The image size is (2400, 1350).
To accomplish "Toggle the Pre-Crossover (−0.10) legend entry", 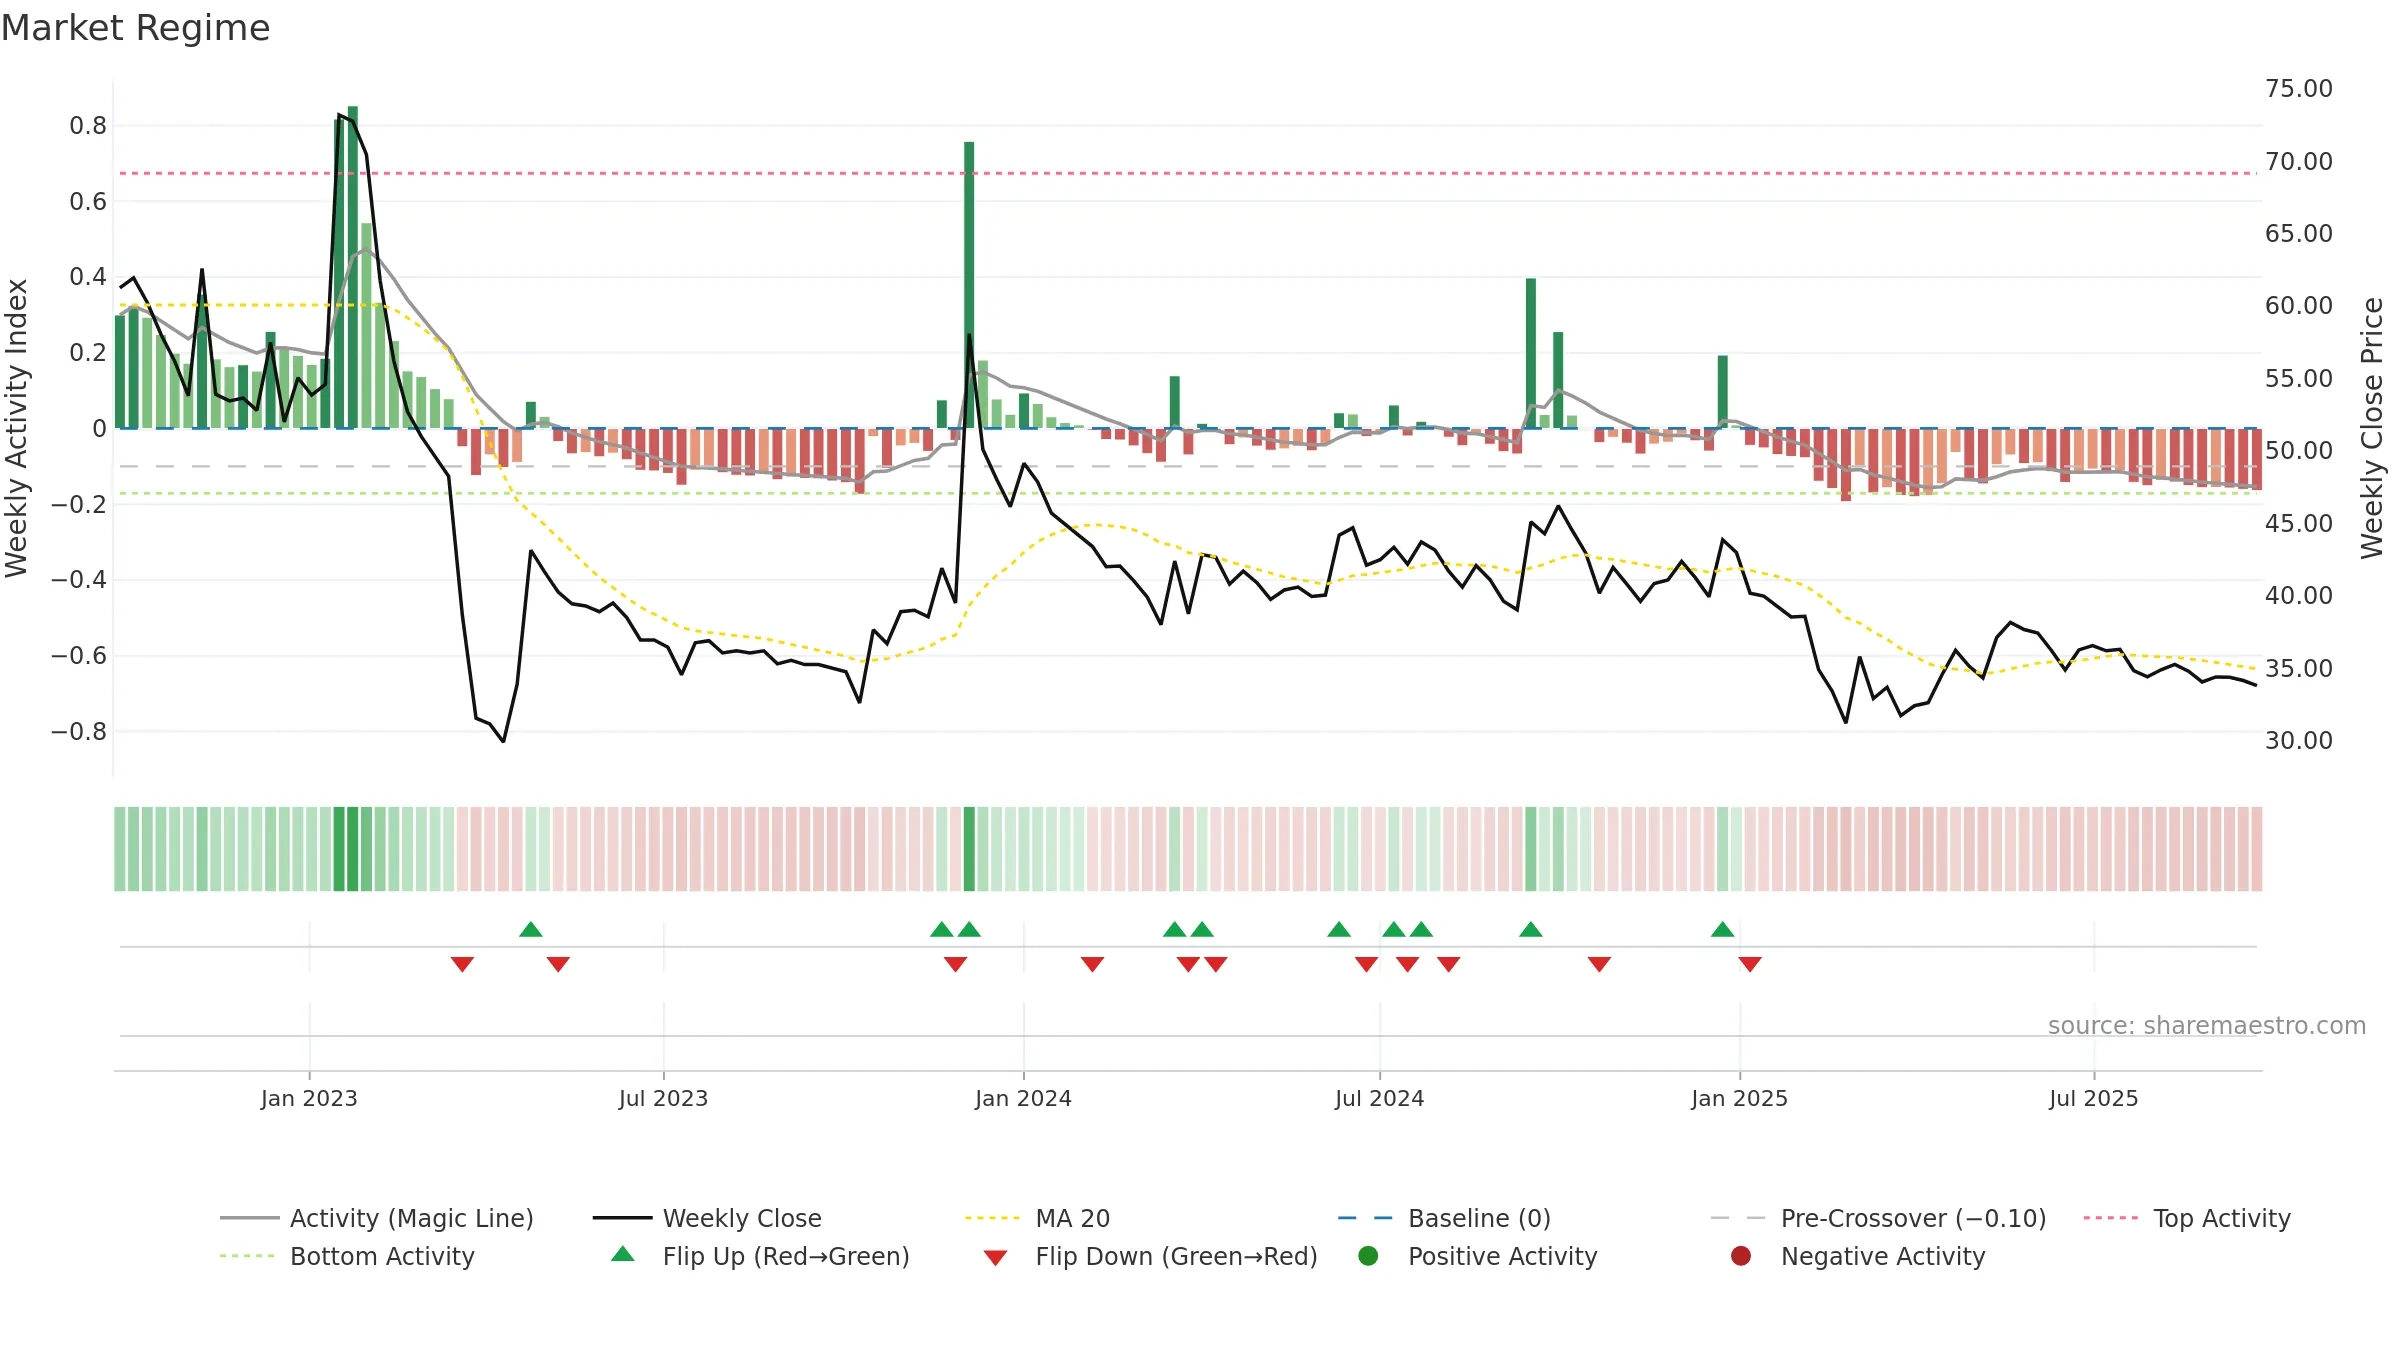I will [1878, 1218].
